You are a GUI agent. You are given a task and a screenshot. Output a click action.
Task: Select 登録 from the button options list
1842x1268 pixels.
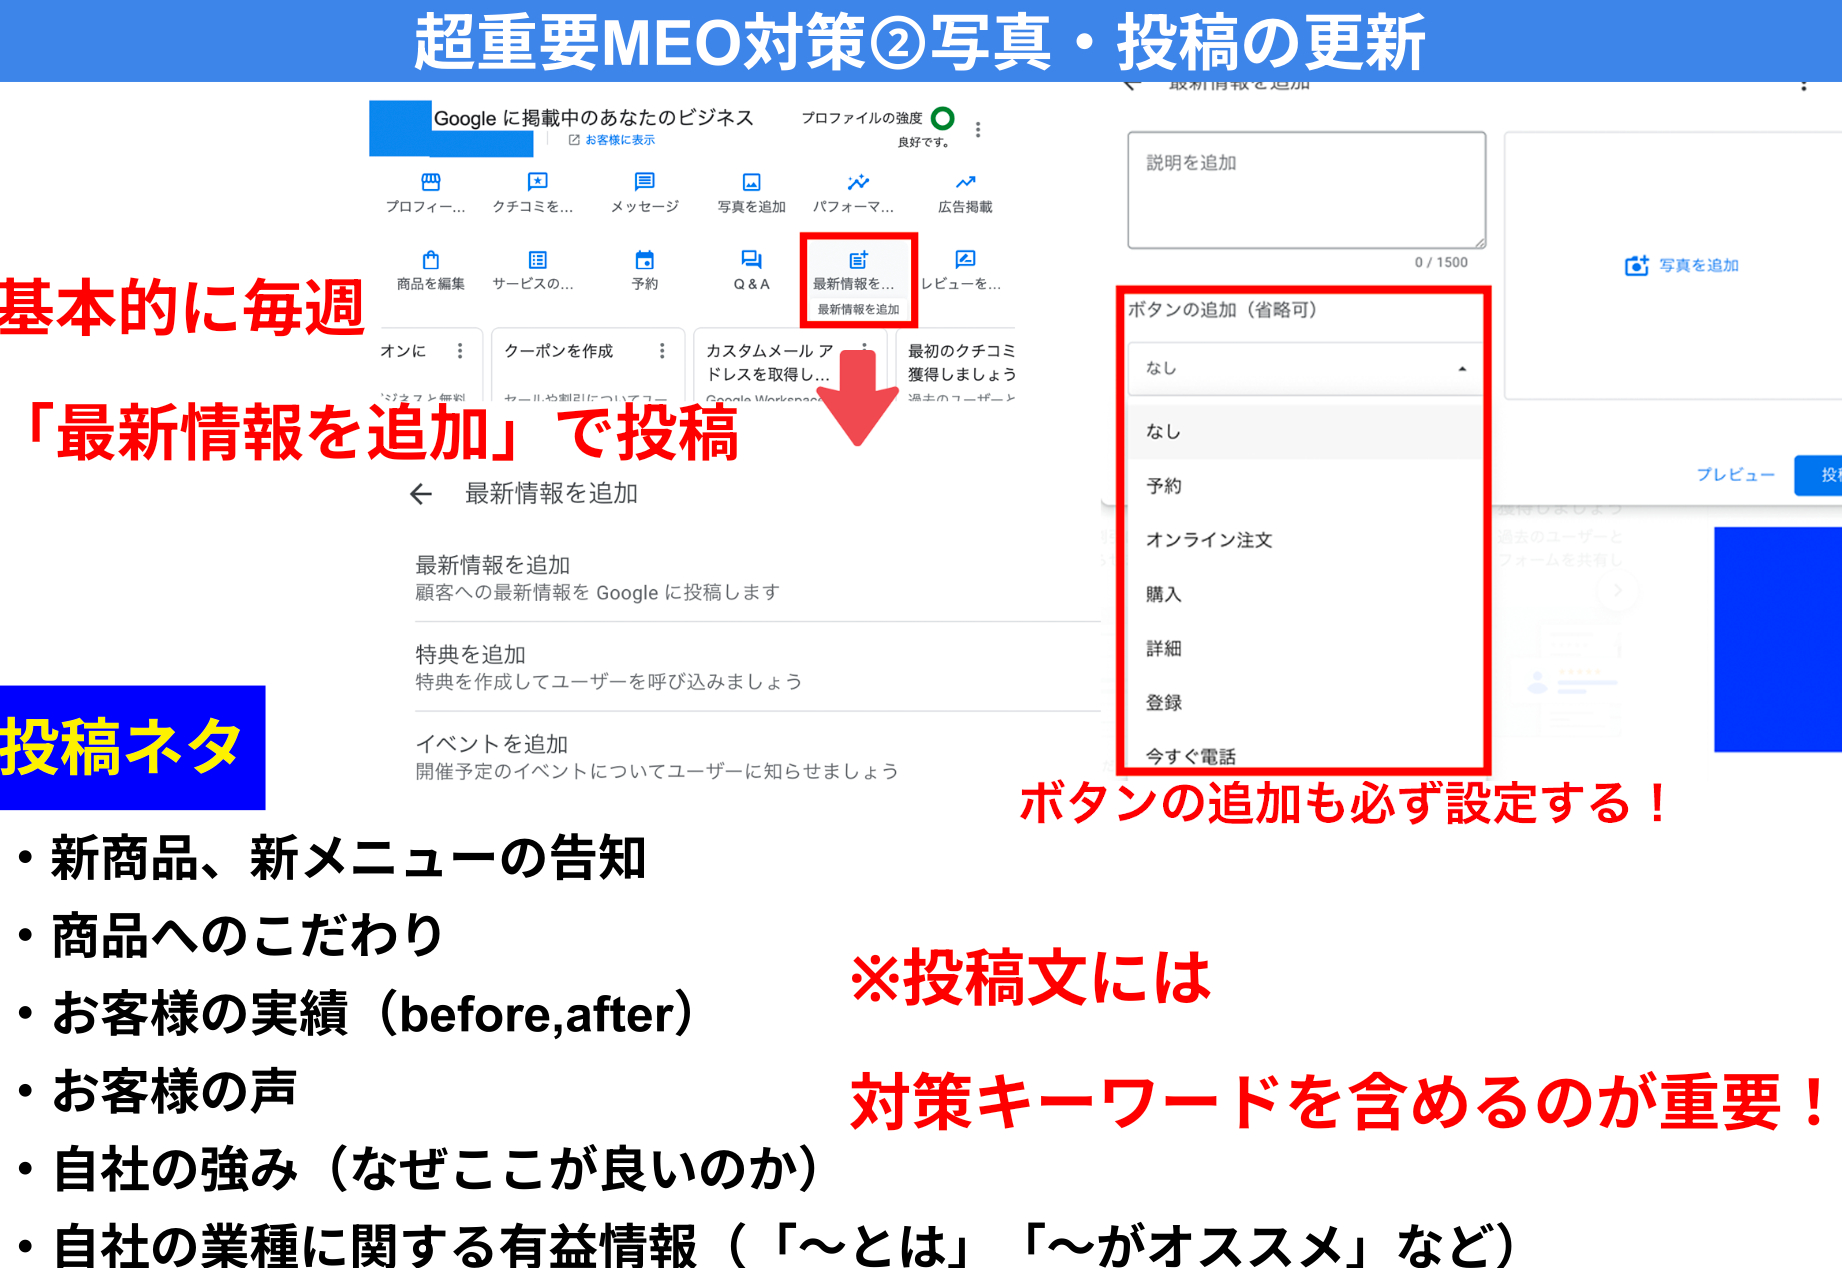coord(1305,702)
